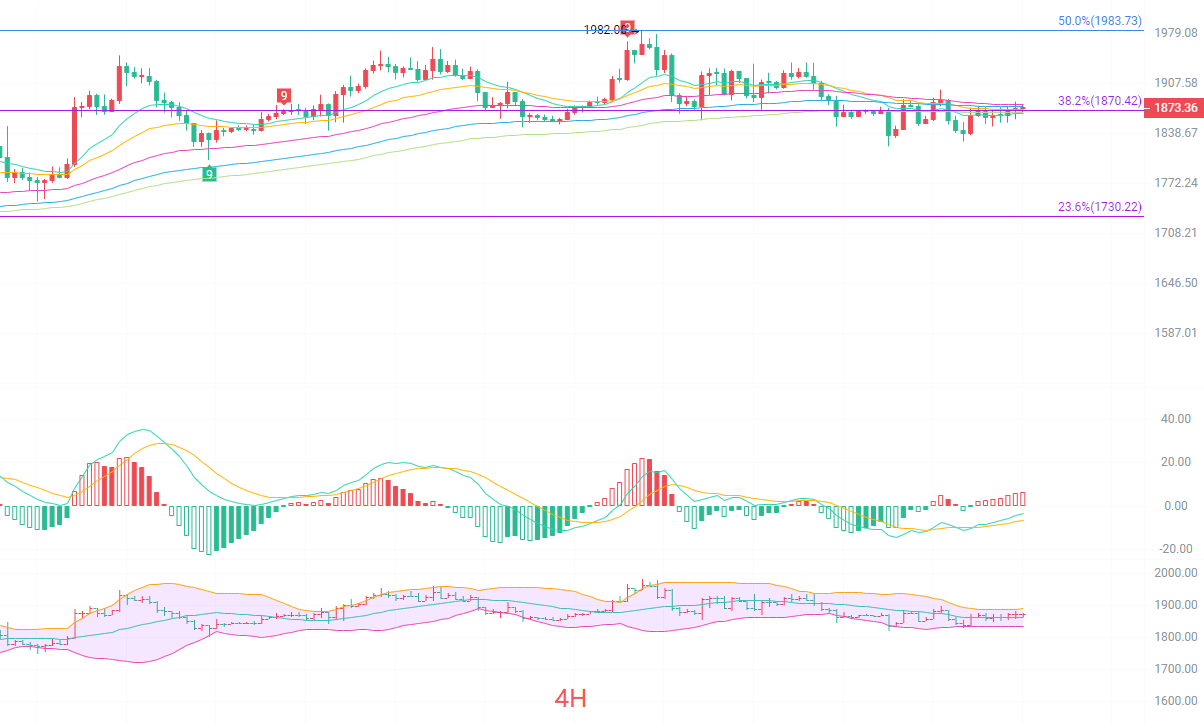Click the 1772.24 price axis label

pyautogui.click(x=1175, y=182)
